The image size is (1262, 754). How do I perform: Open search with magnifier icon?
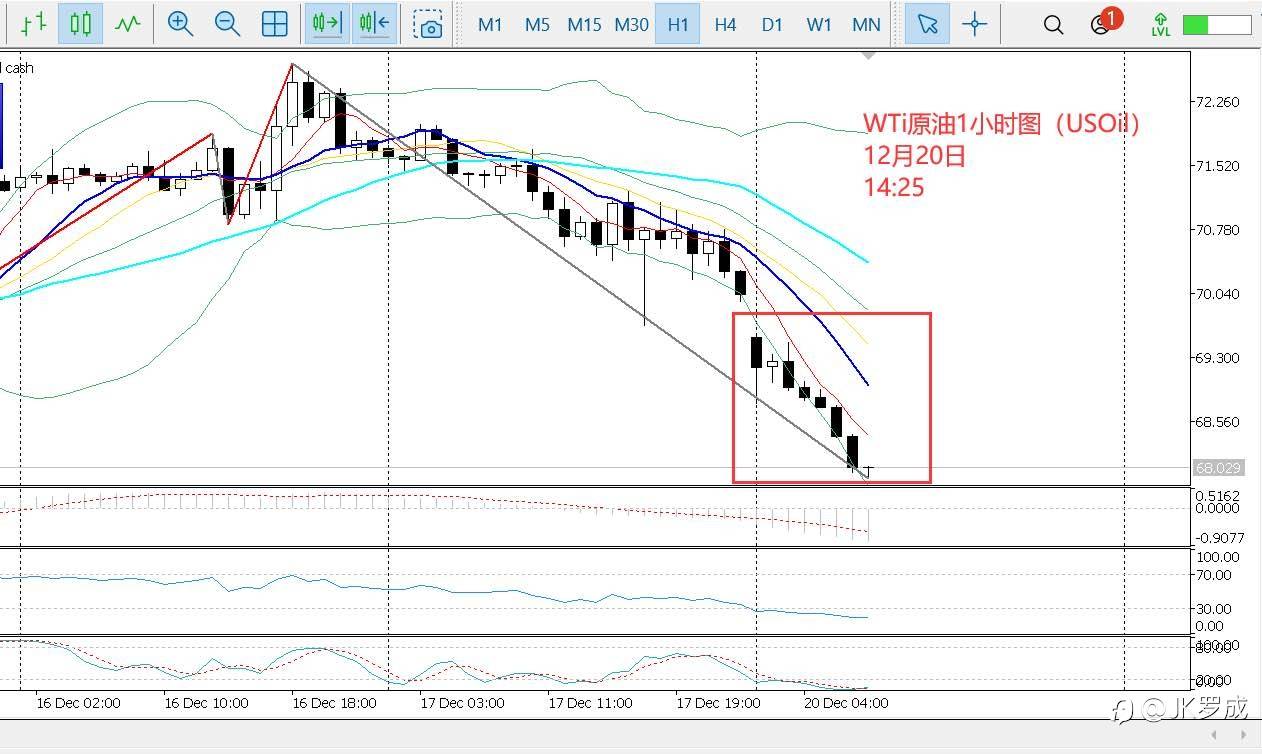point(1053,24)
